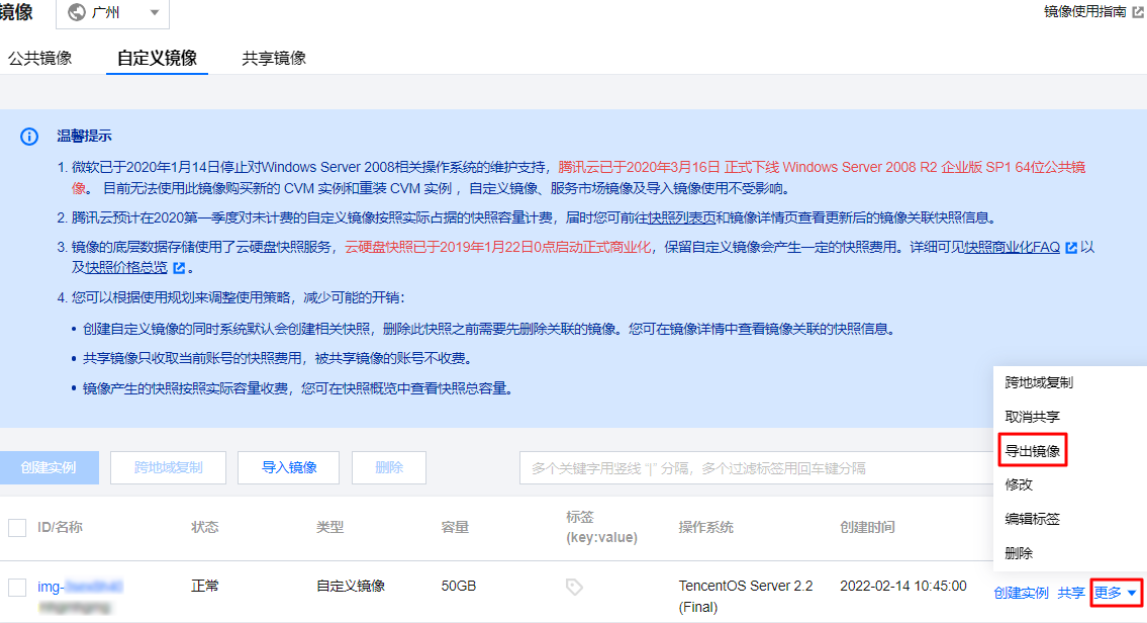Screen dimensions: 1147x623
Task: Choose 导出镜像 from the 更多 menu
Action: (1032, 450)
